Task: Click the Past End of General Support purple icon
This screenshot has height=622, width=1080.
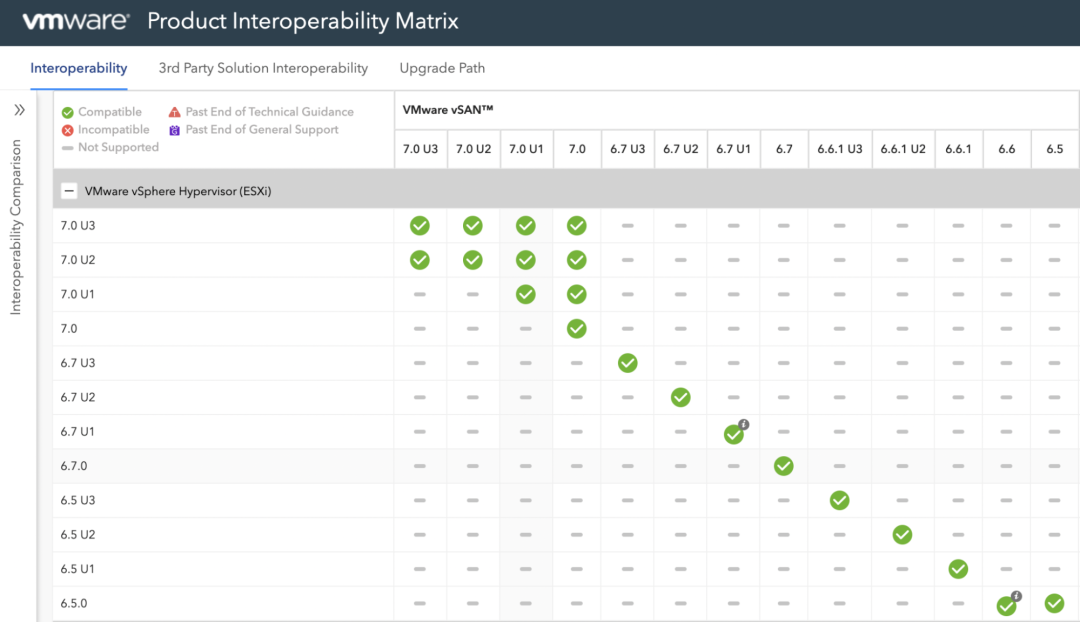Action: (174, 130)
